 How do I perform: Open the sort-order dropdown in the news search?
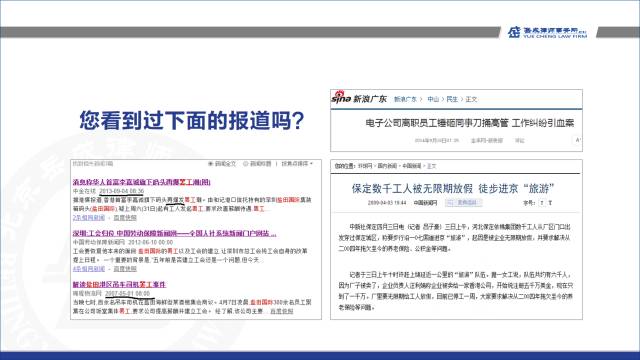(x=297, y=164)
